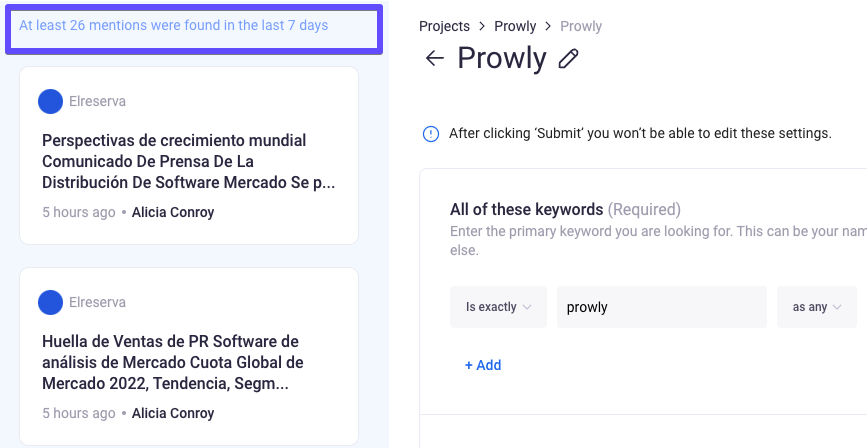Focus the keyword field containing 'prowly'
Image resolution: width=867 pixels, height=448 pixels.
pyautogui.click(x=661, y=307)
